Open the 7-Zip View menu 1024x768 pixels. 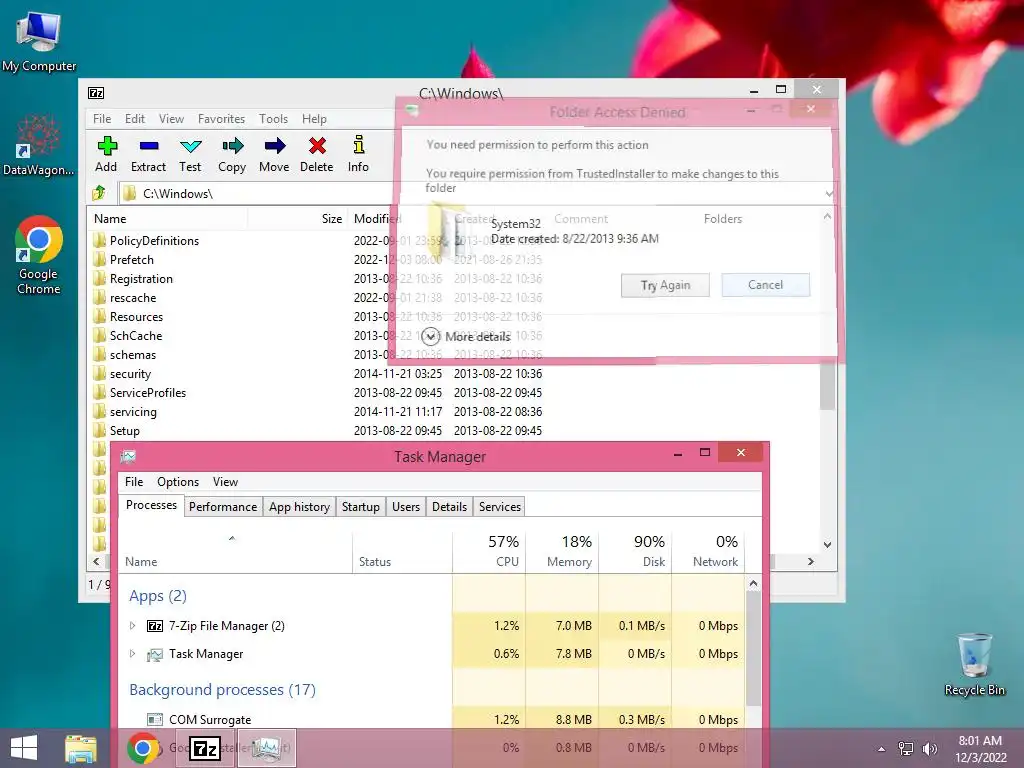coord(171,119)
